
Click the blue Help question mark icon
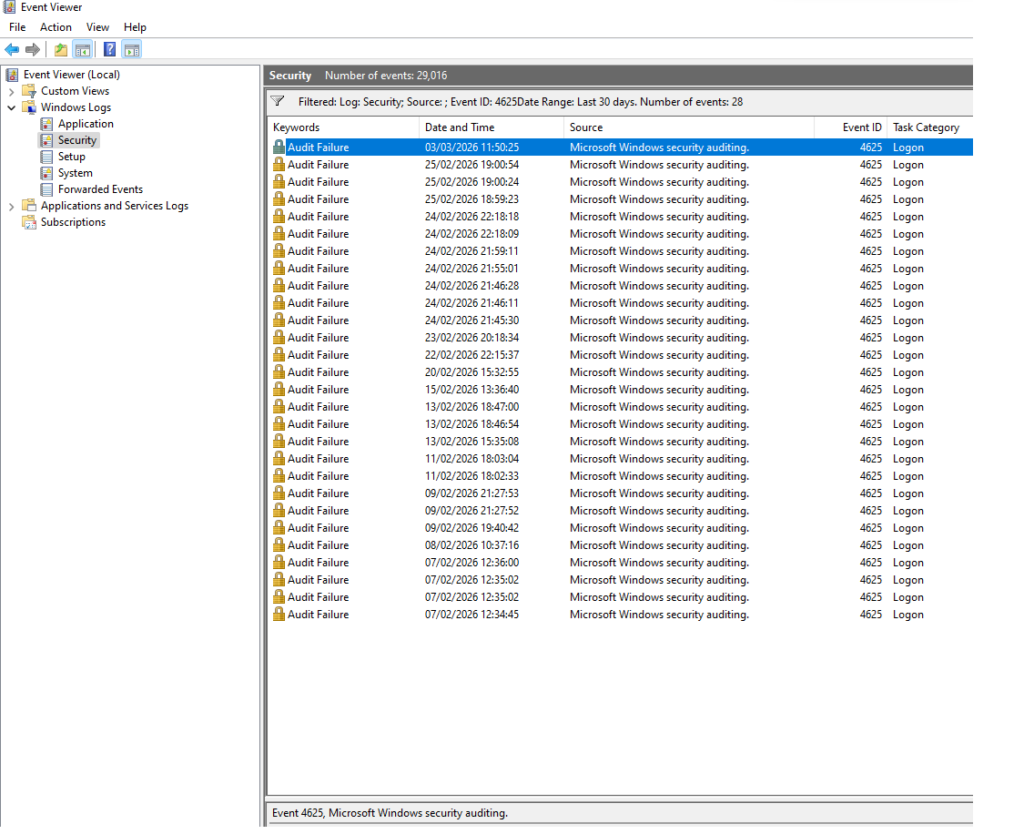pyautogui.click(x=110, y=50)
